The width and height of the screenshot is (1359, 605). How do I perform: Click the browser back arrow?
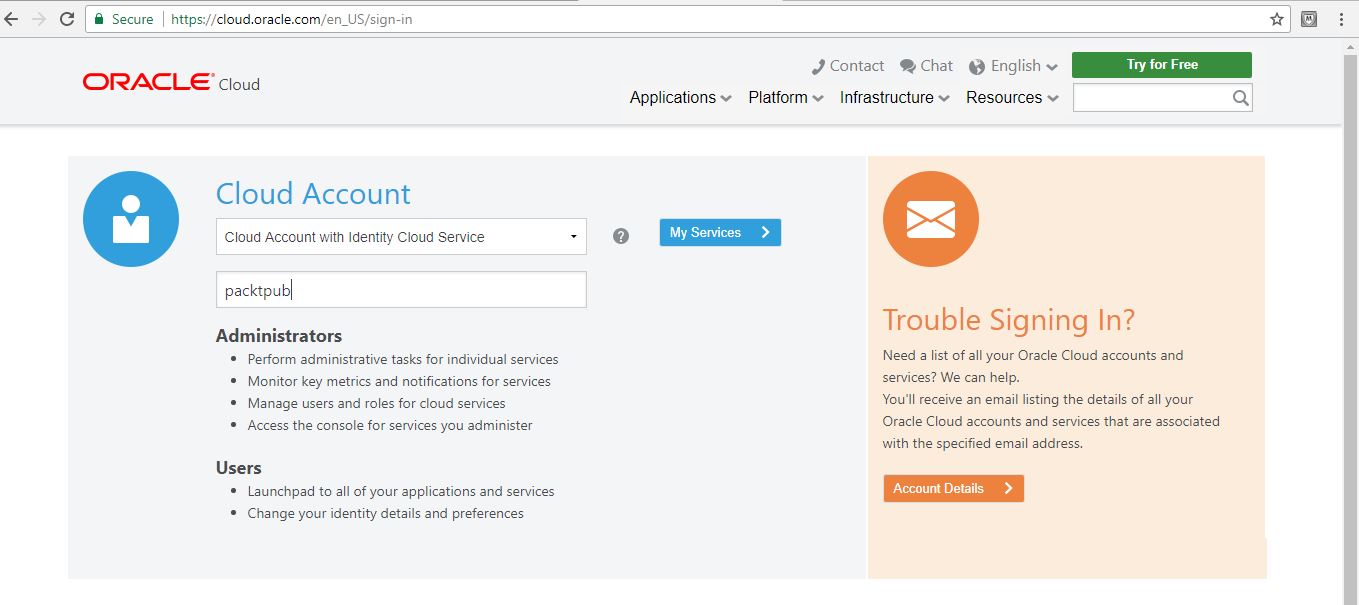click(x=12, y=19)
